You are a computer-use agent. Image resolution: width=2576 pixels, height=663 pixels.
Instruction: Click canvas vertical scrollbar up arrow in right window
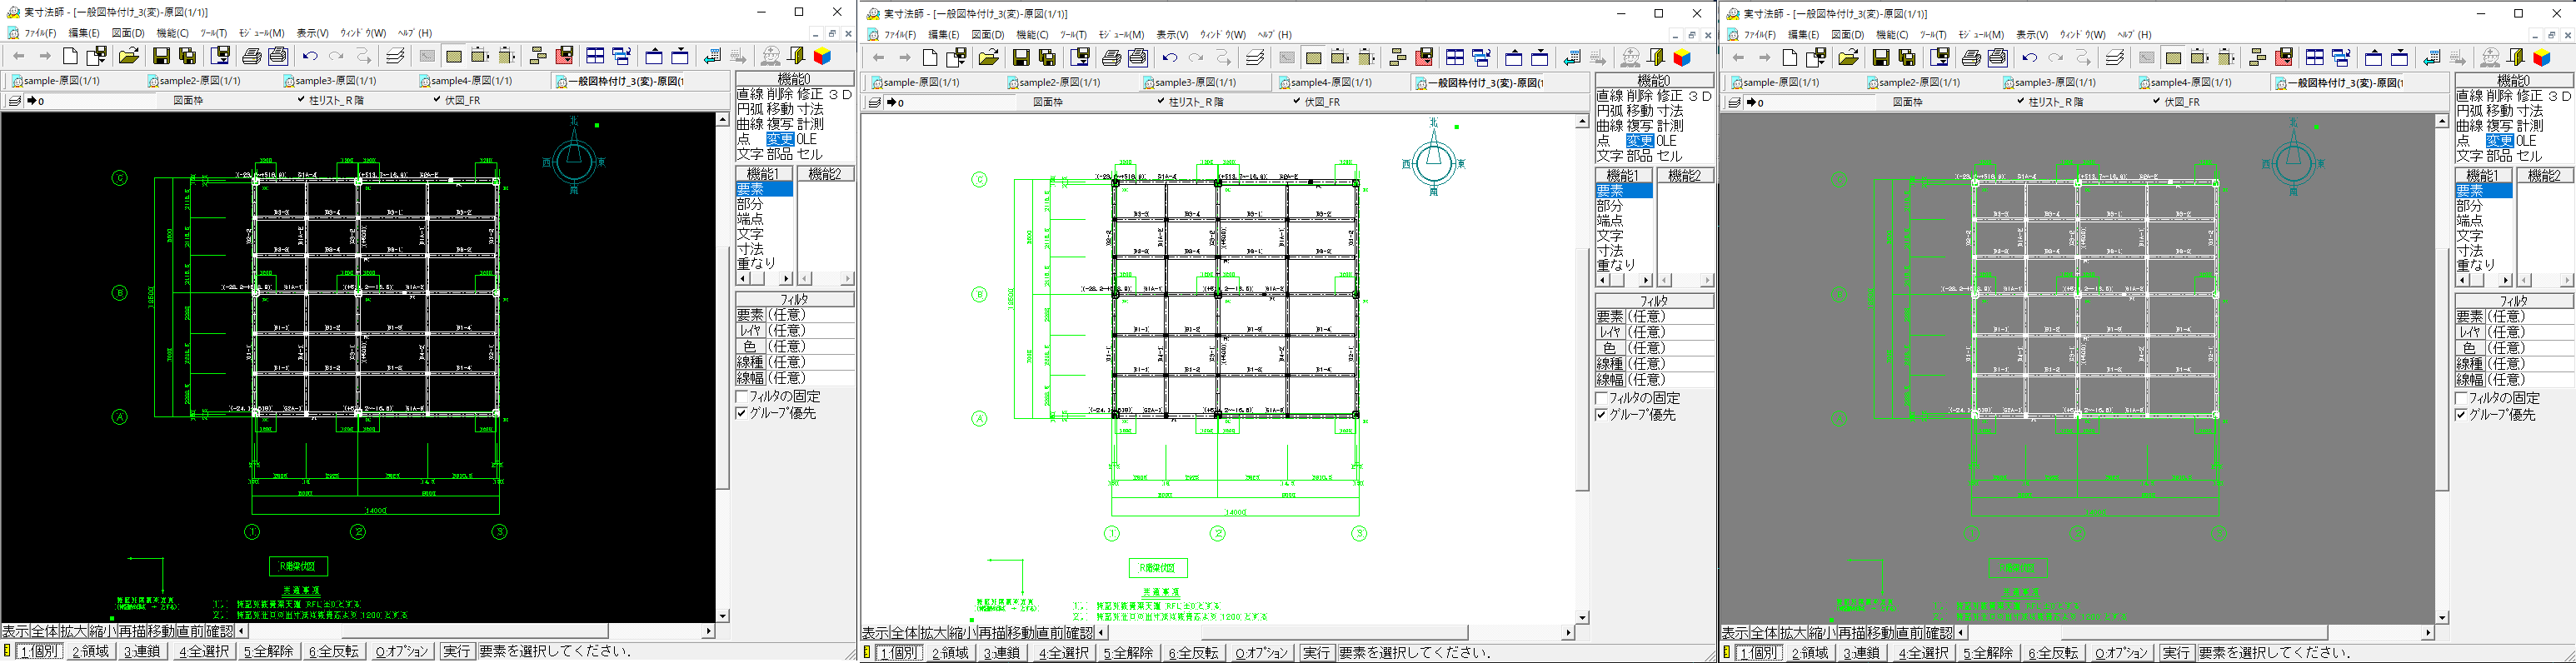point(2442,121)
